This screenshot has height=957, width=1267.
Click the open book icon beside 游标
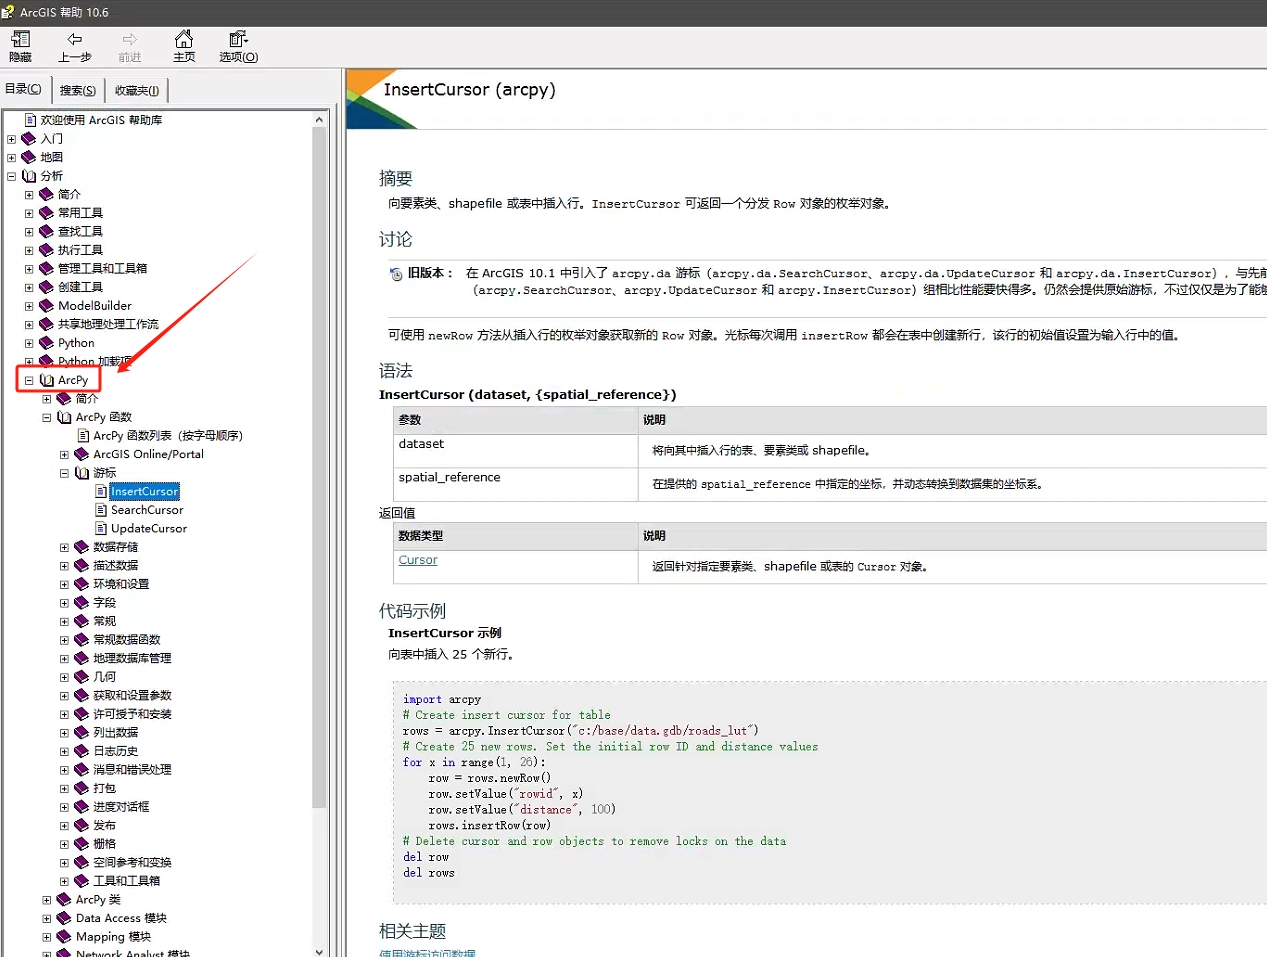pos(82,473)
